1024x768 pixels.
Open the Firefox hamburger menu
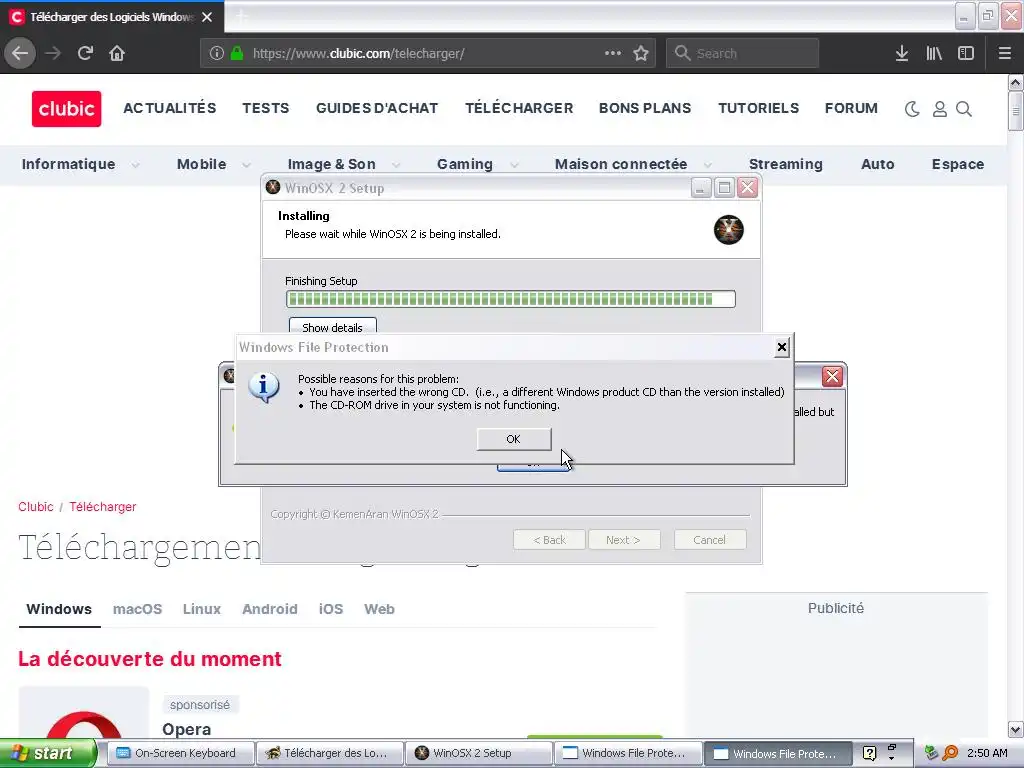coord(1005,53)
